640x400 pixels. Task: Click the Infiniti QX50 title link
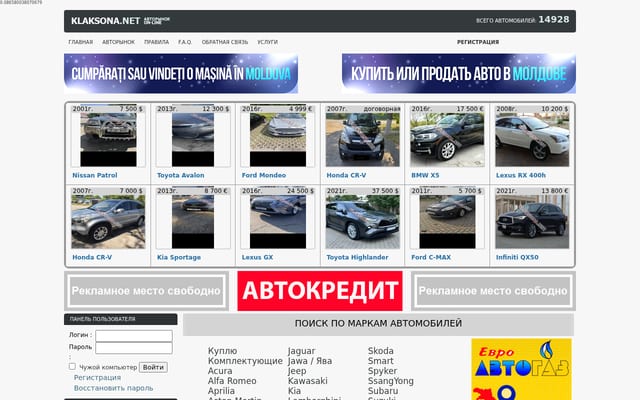click(517, 257)
